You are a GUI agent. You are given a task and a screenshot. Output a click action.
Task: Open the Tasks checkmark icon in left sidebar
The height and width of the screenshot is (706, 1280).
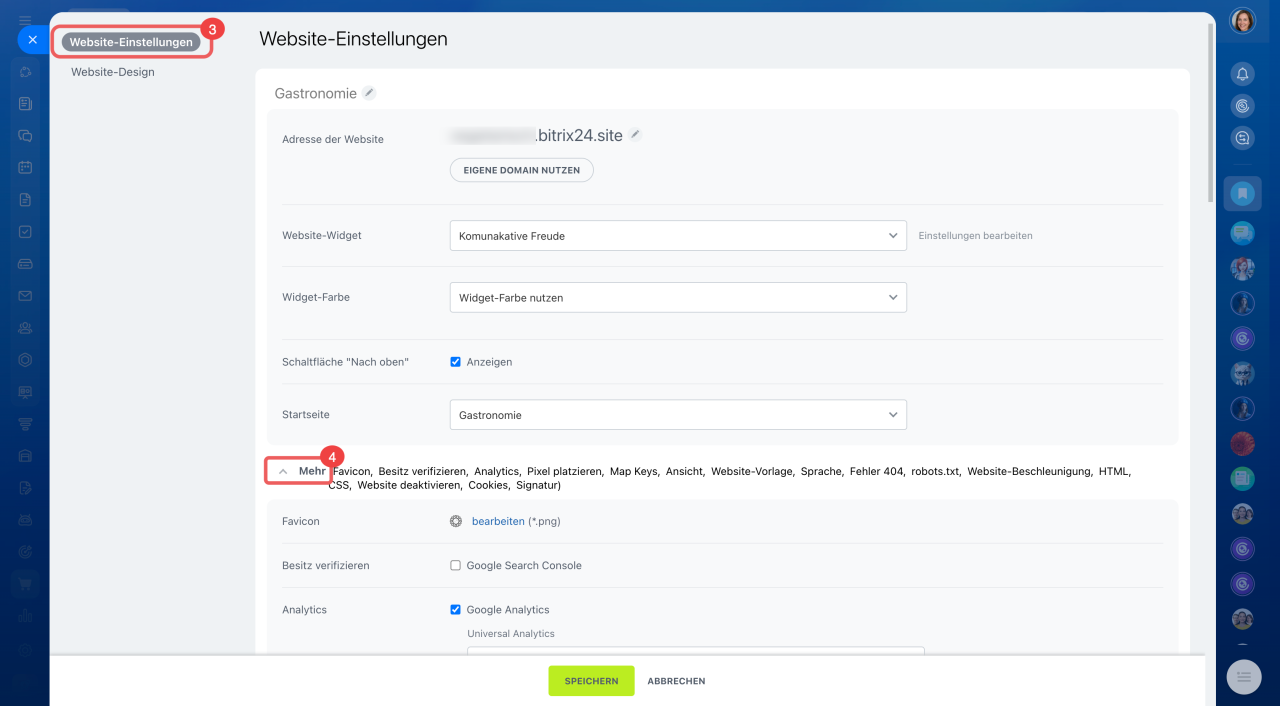pos(25,231)
